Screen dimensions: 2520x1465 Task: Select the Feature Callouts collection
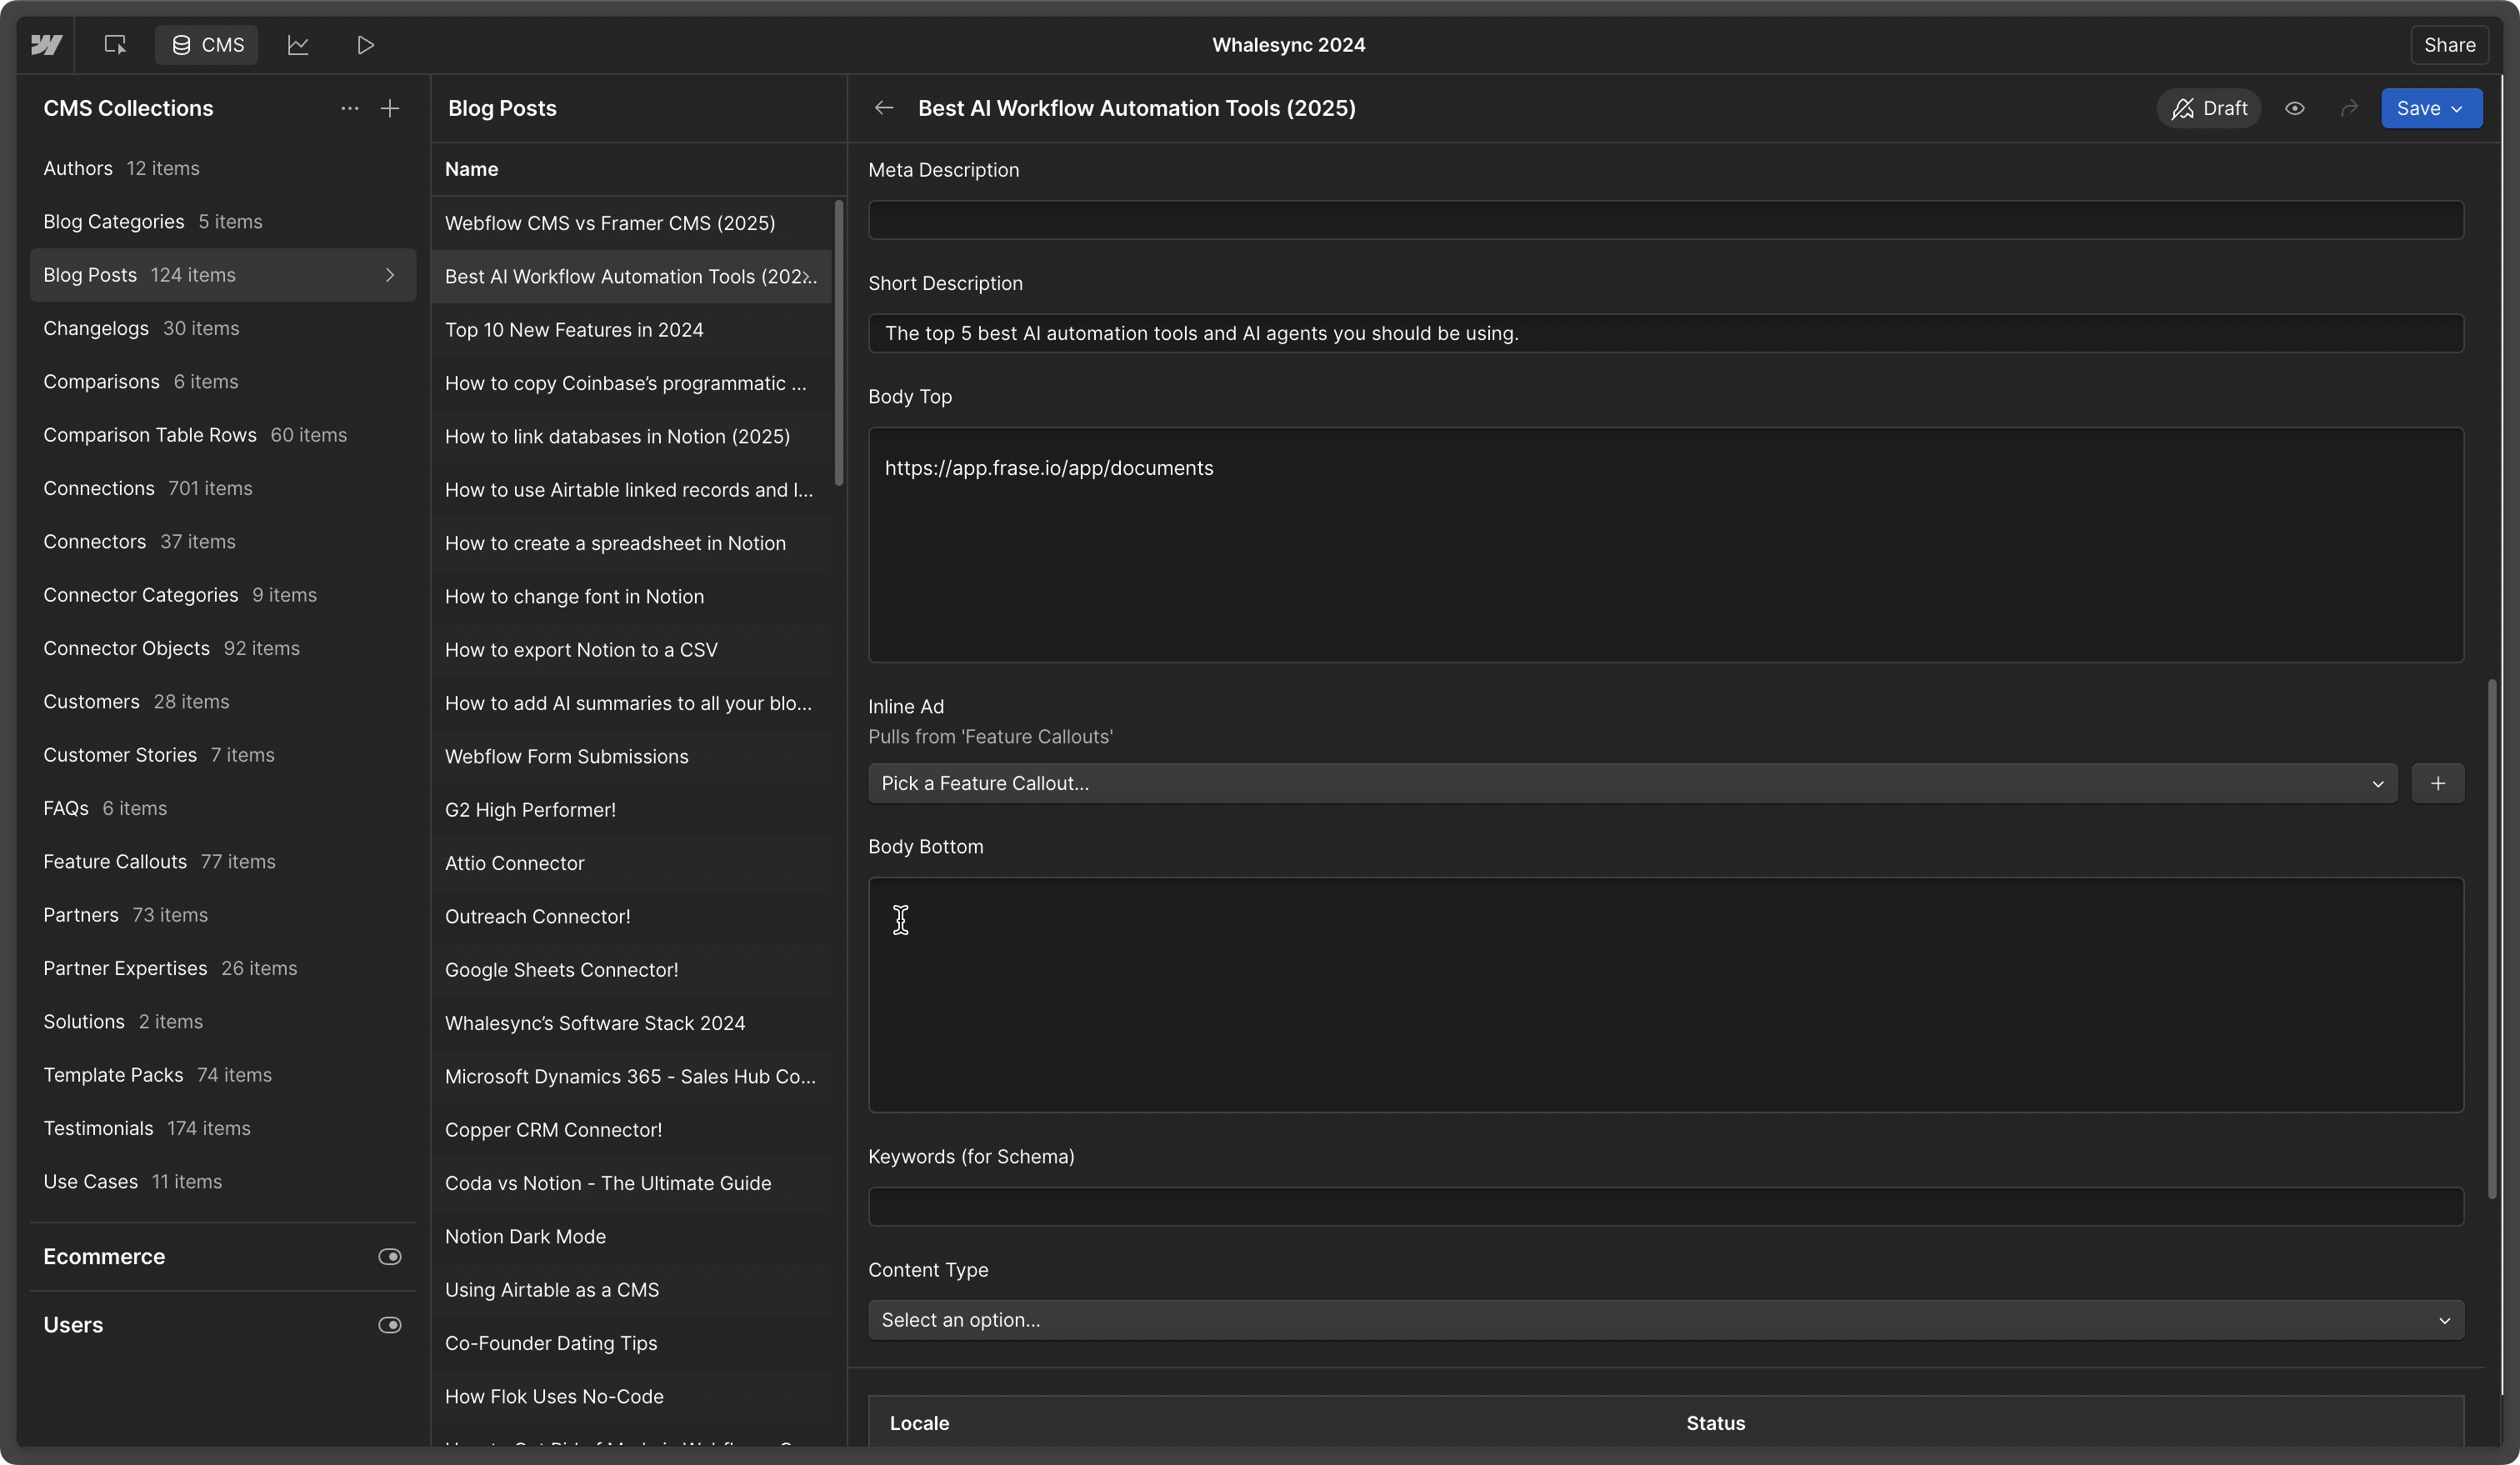[x=115, y=861]
